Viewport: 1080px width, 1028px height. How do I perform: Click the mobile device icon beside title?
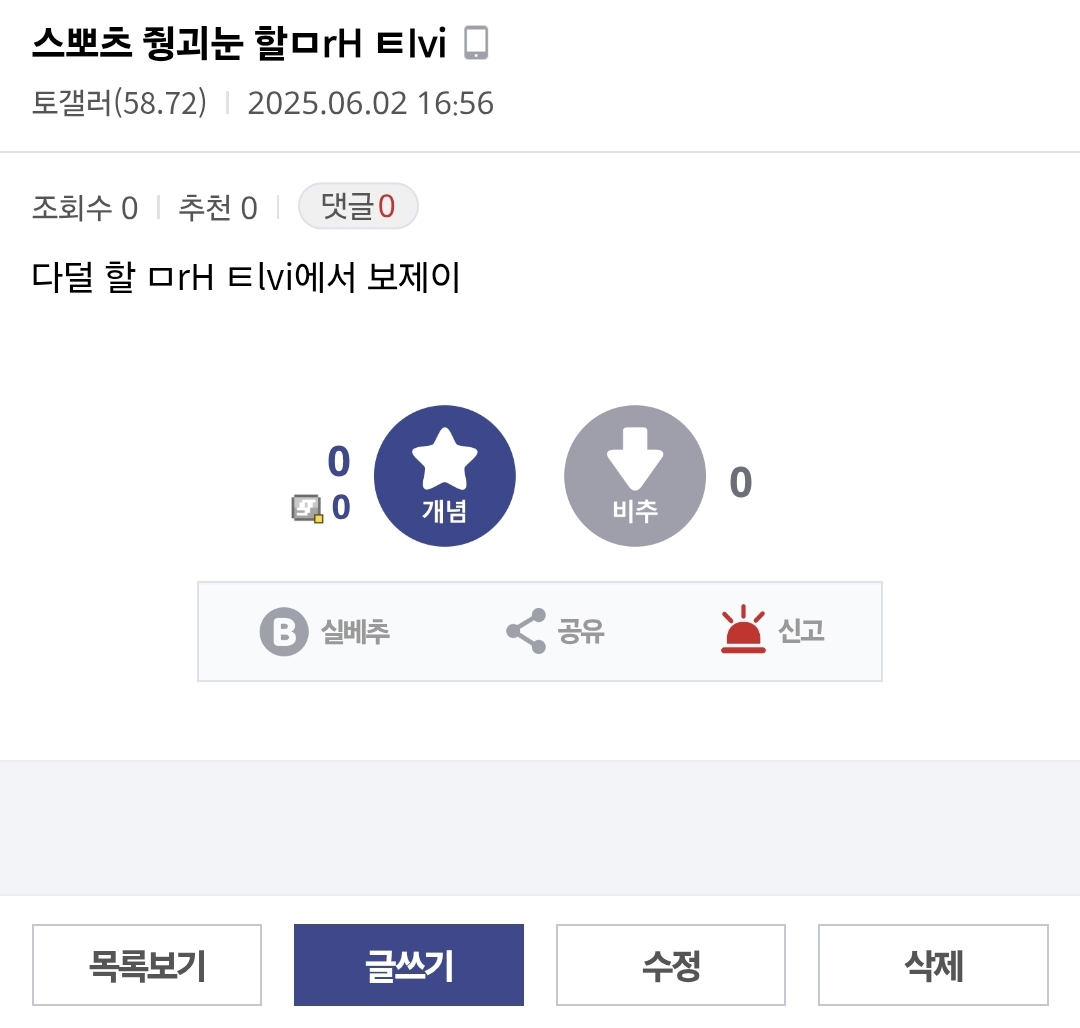[x=477, y=42]
